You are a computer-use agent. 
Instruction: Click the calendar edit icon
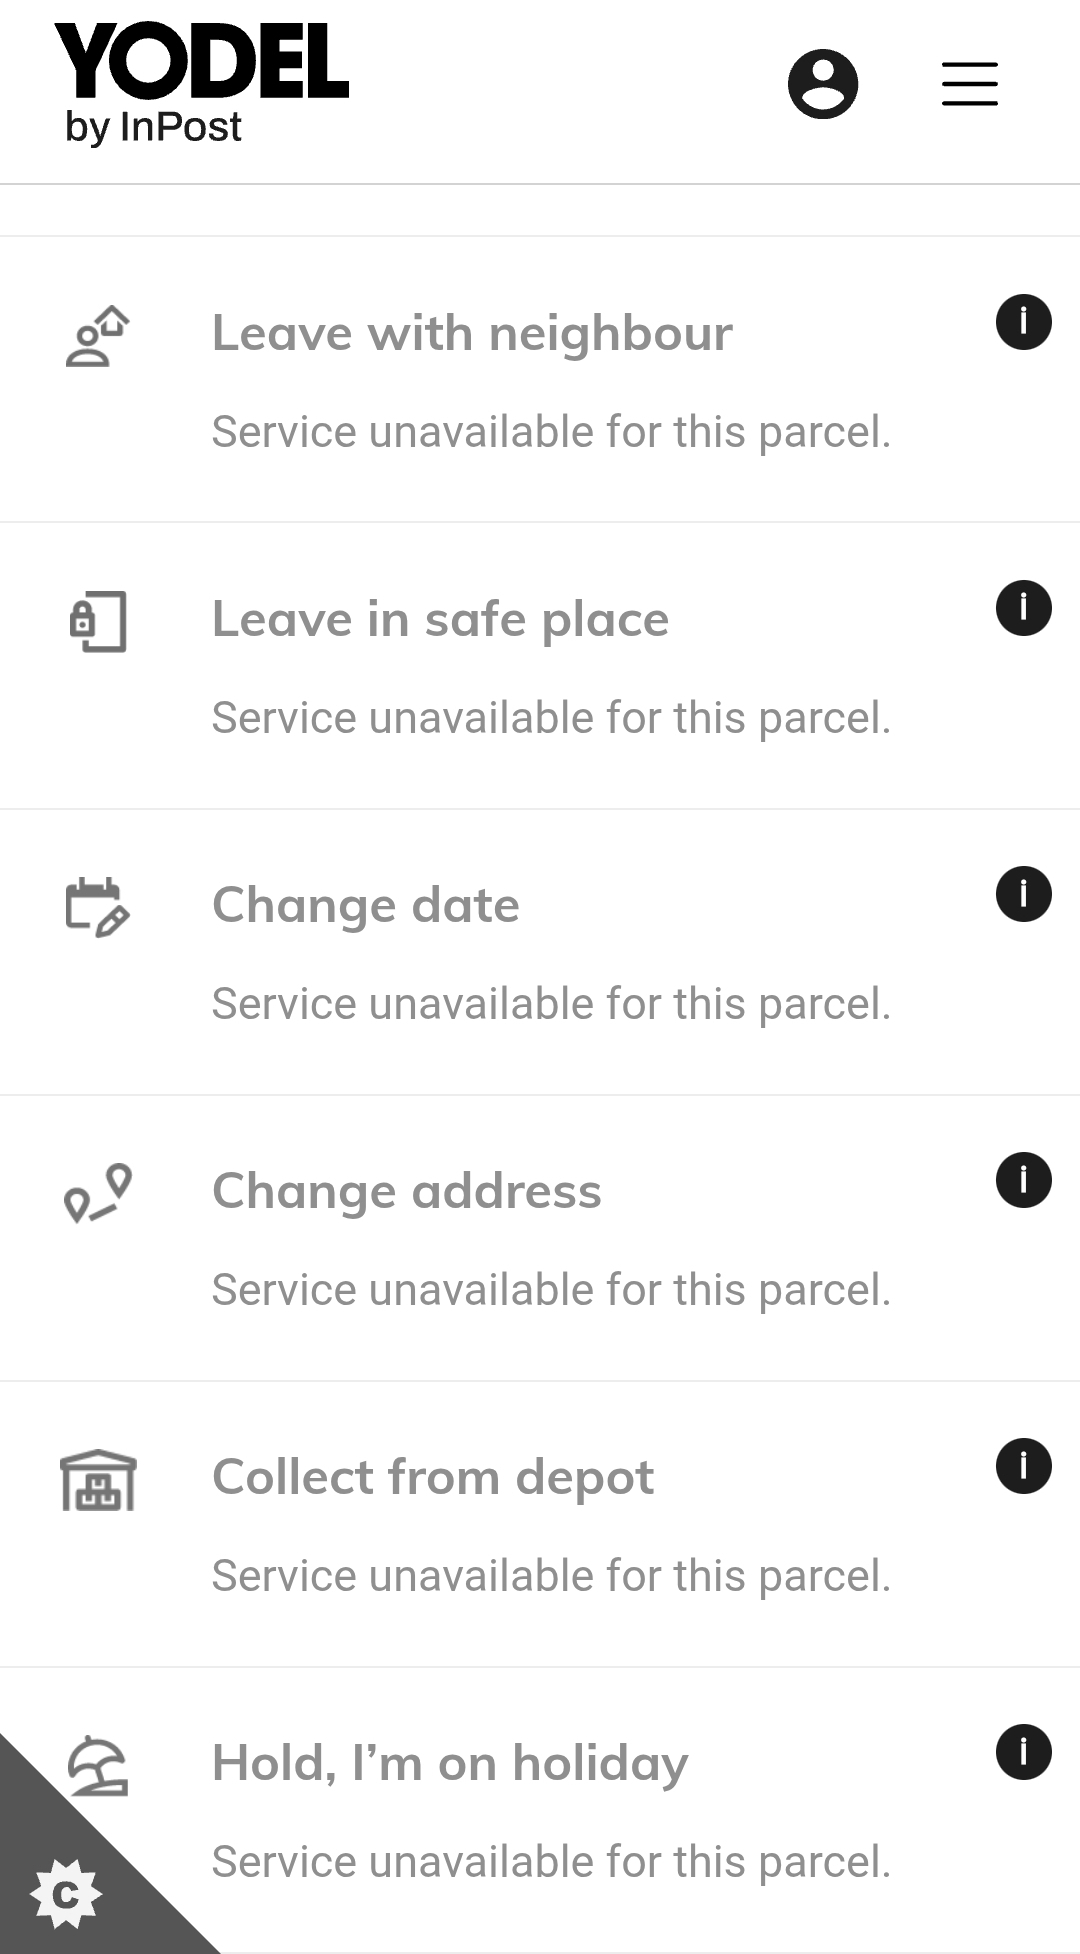coord(97,907)
